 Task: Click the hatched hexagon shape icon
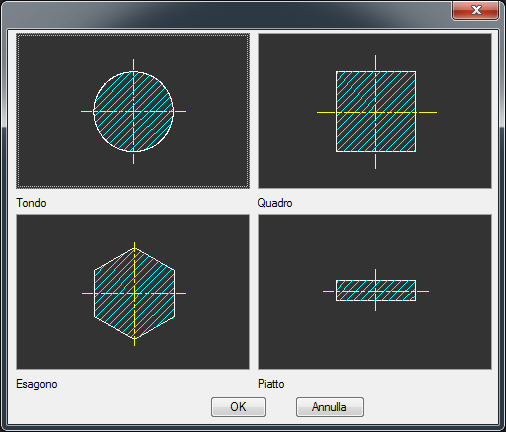[x=134, y=293]
